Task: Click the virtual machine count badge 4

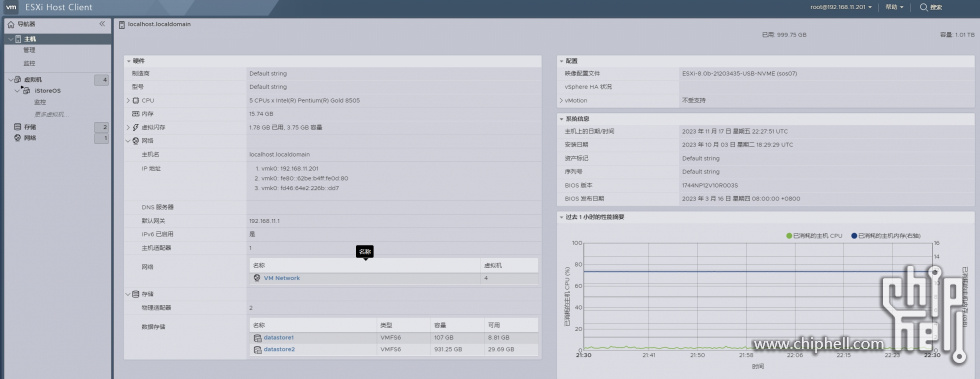Action: coord(101,80)
